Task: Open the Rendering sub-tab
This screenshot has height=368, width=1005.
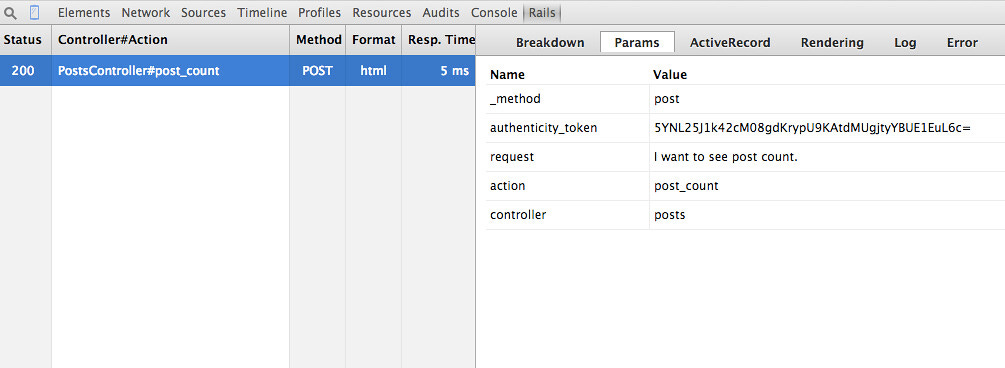Action: [832, 43]
